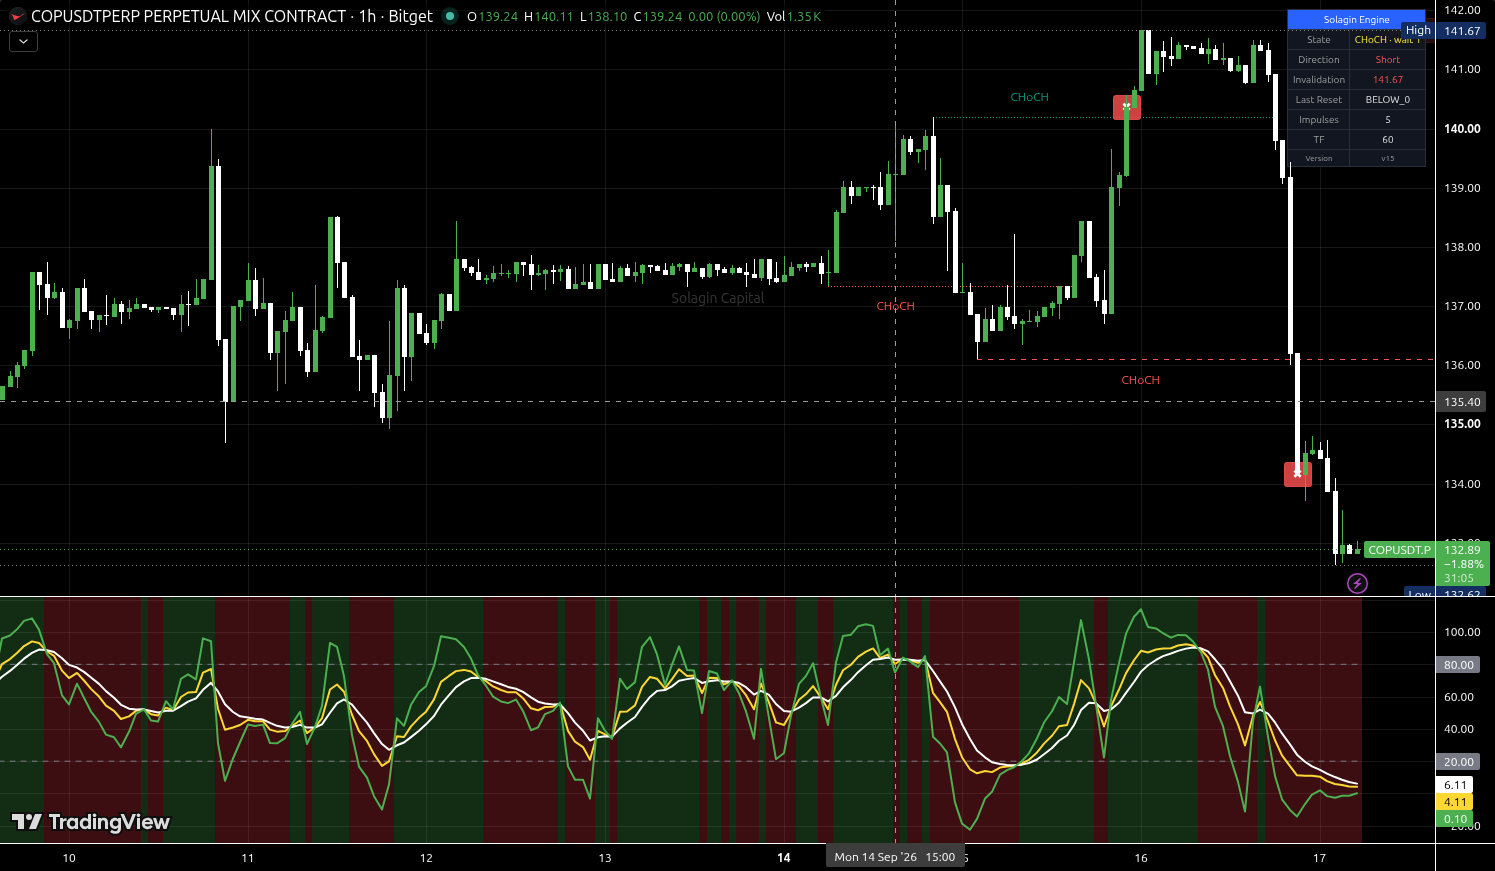Screen dimensions: 1495x871
Task: Click the 'v15' version value cell
Action: coord(1387,158)
